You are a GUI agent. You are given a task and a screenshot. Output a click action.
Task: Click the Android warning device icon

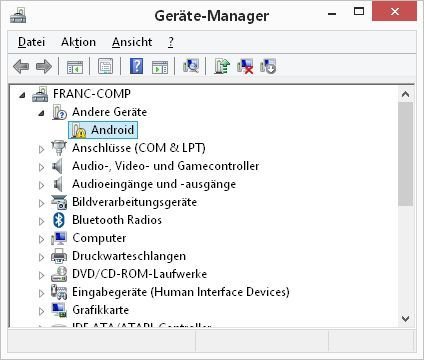(79, 130)
